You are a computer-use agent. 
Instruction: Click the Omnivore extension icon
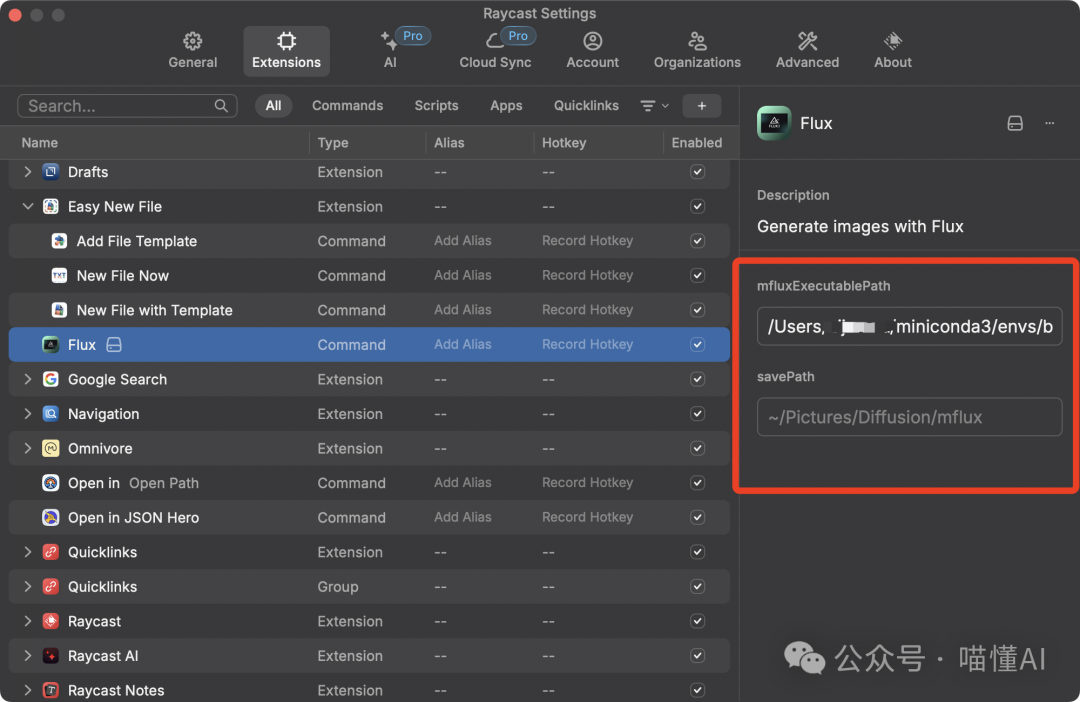pyautogui.click(x=51, y=448)
